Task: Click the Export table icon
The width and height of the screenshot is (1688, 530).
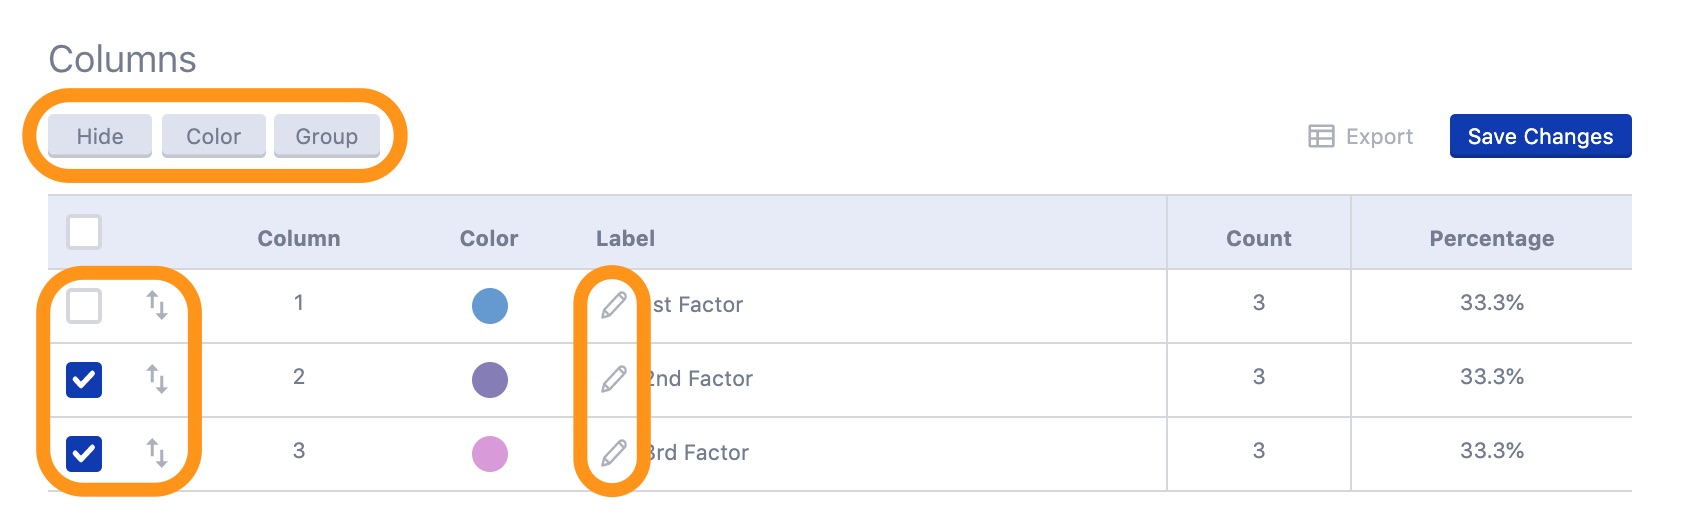Action: (x=1321, y=136)
